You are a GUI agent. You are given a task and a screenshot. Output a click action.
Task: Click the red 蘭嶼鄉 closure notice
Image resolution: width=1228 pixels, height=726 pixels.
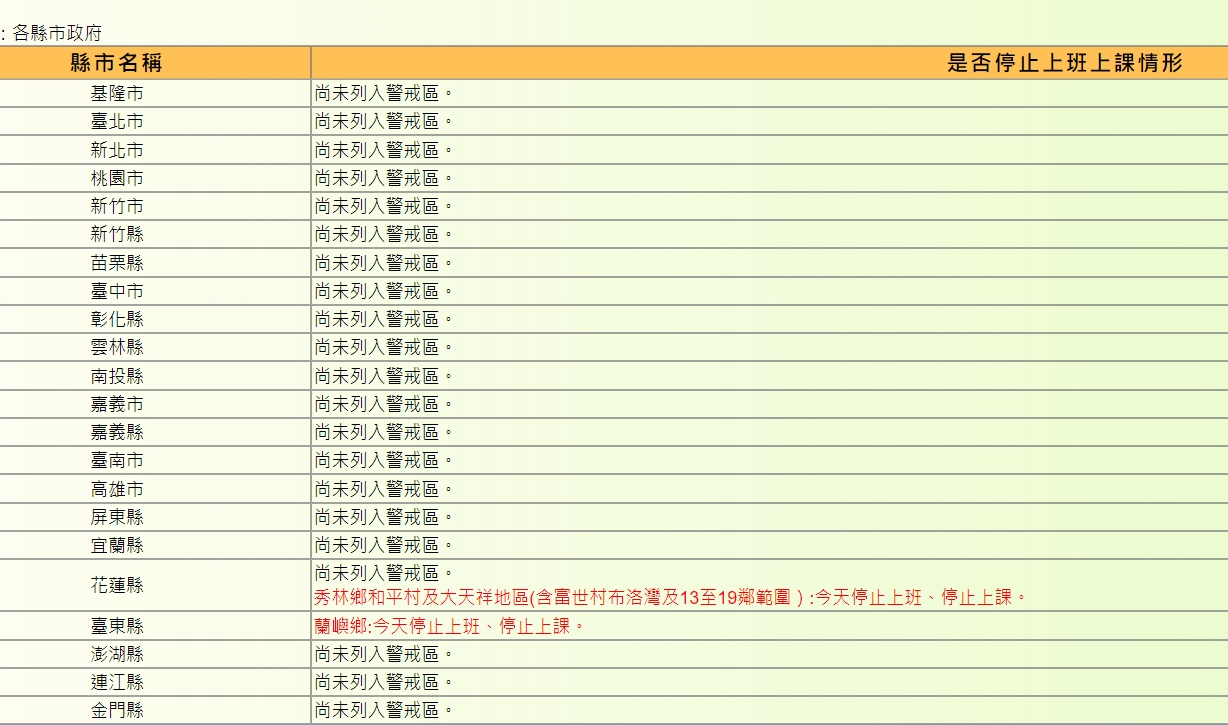coord(448,626)
